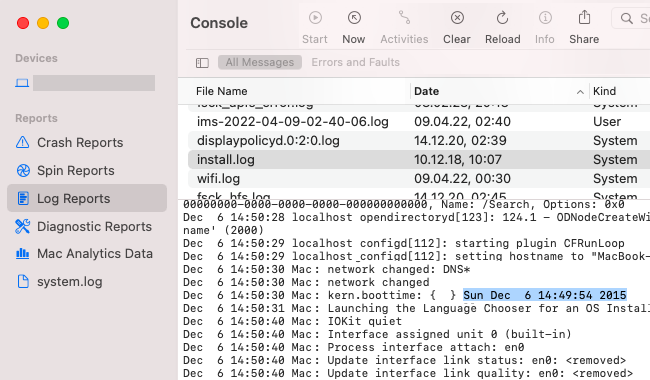Switch to the All Messages filter
This screenshot has height=380, width=650.
point(260,62)
